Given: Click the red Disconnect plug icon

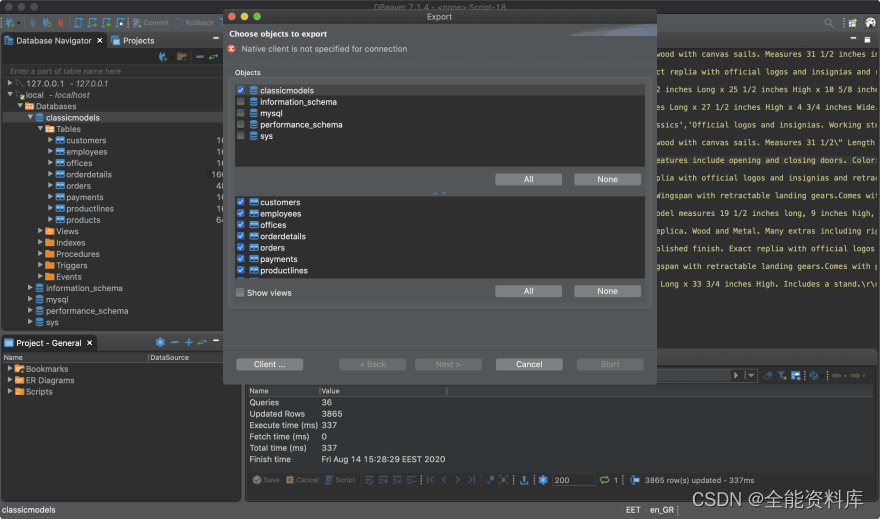Looking at the screenshot, I should click(60, 23).
